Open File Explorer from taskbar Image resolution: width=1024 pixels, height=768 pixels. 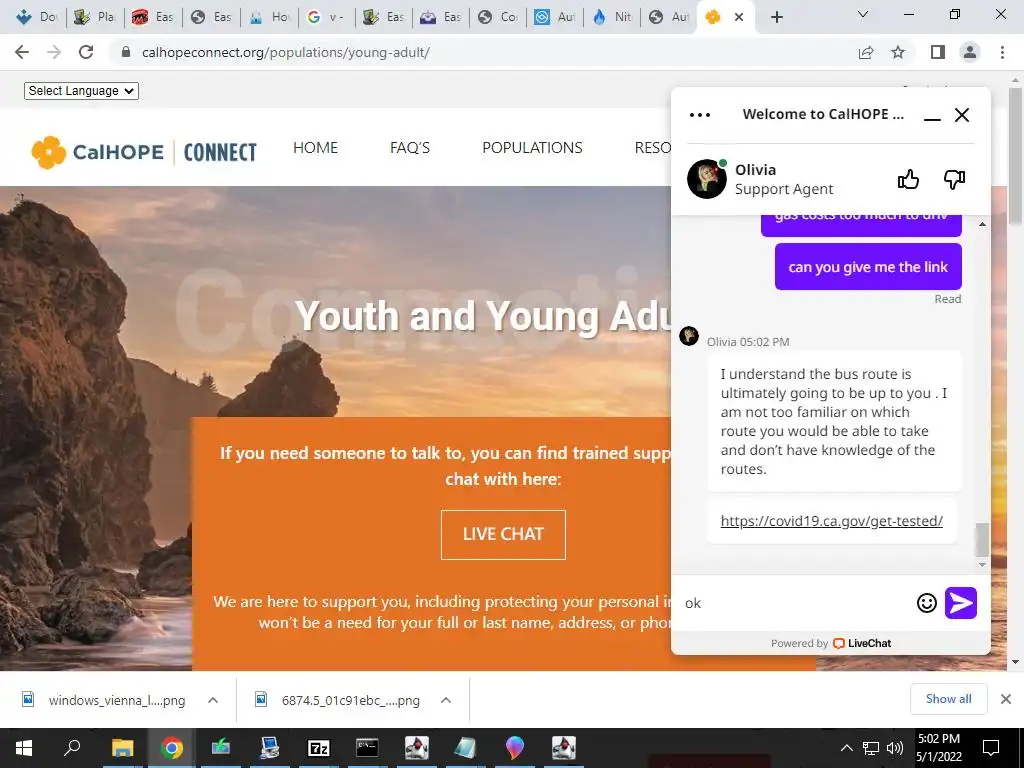click(122, 748)
